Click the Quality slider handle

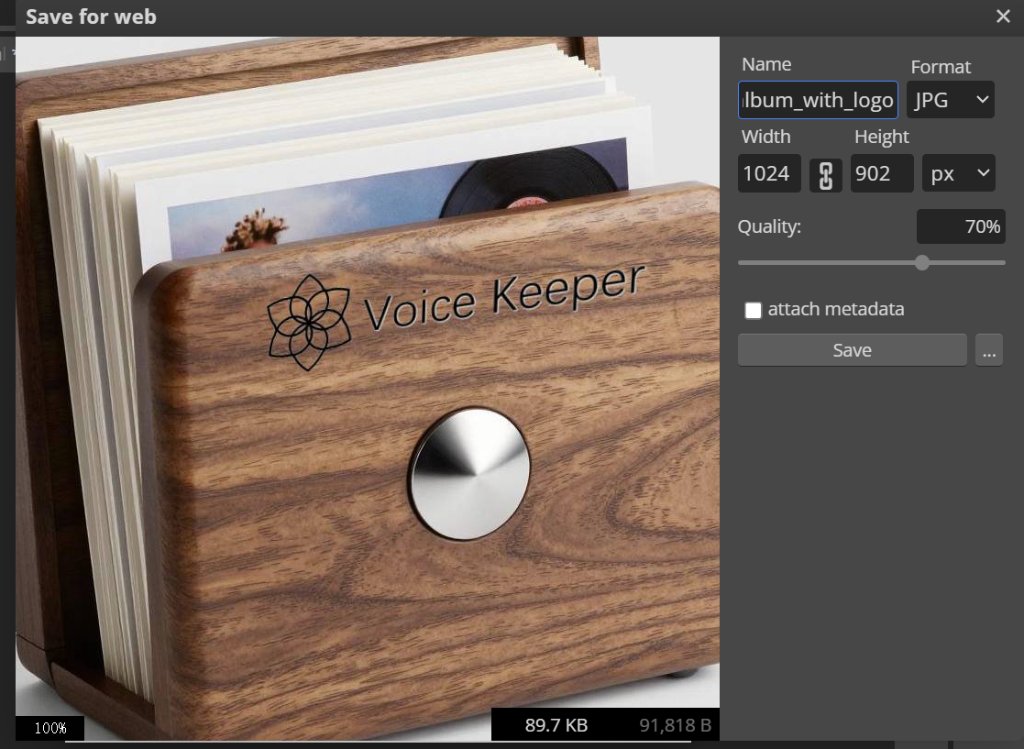(922, 263)
